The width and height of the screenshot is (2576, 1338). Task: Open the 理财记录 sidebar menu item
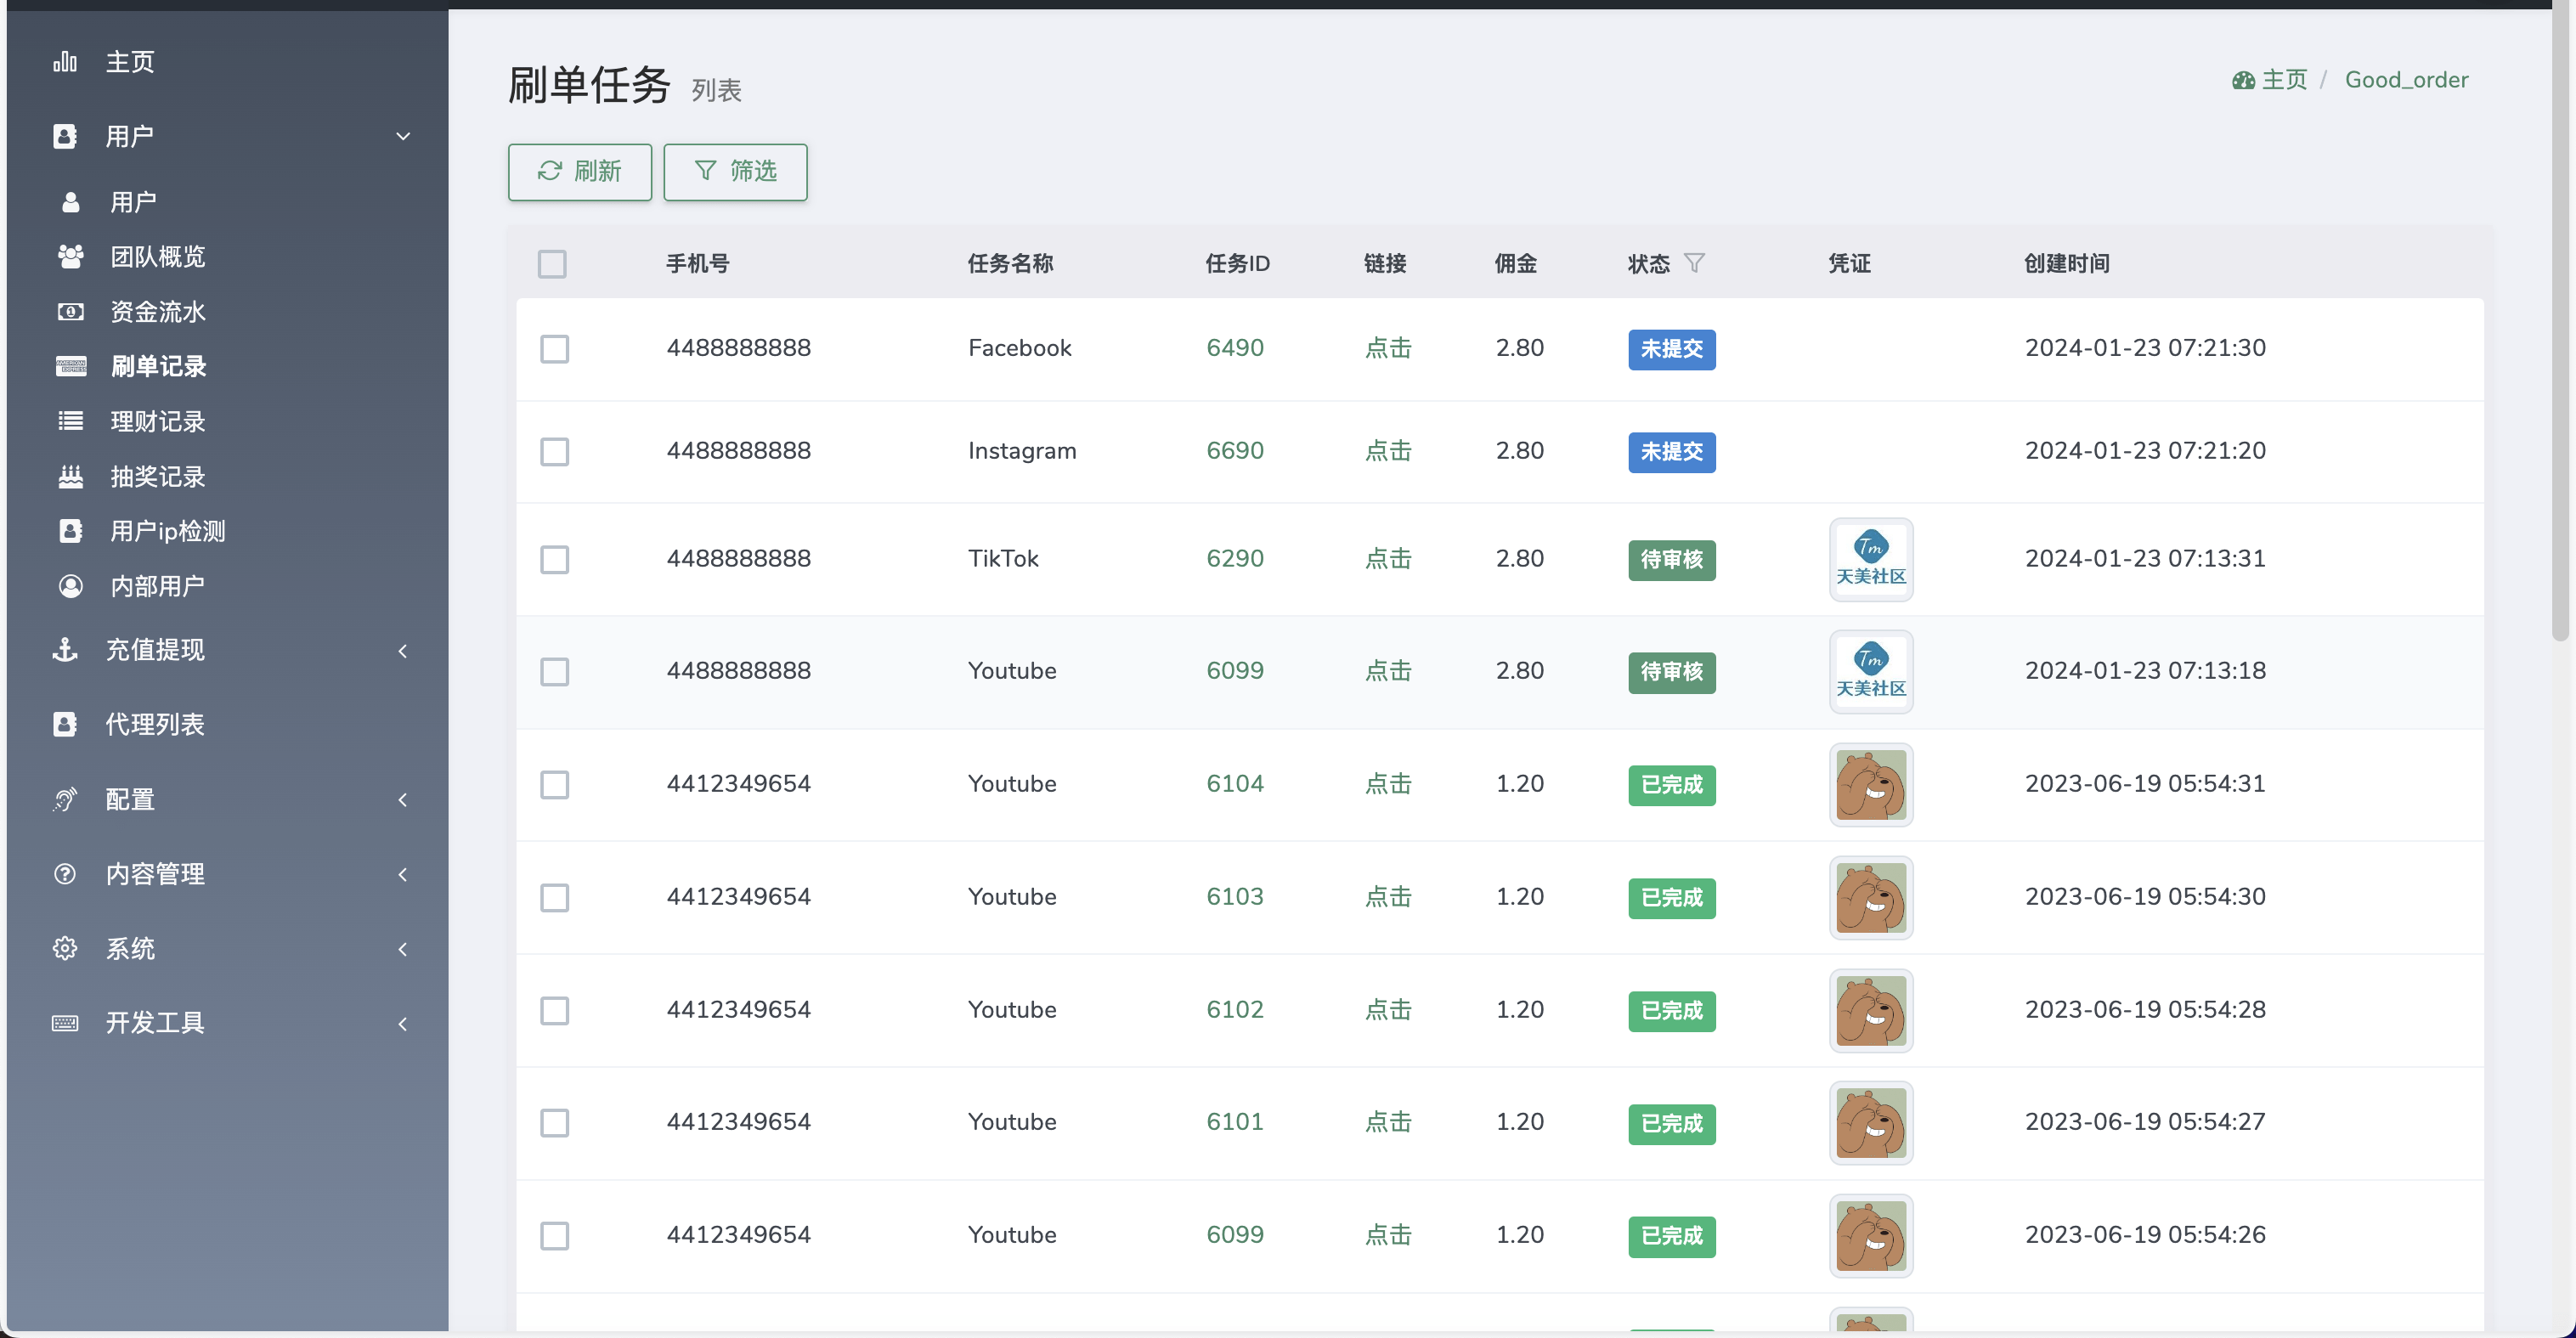pyautogui.click(x=228, y=421)
